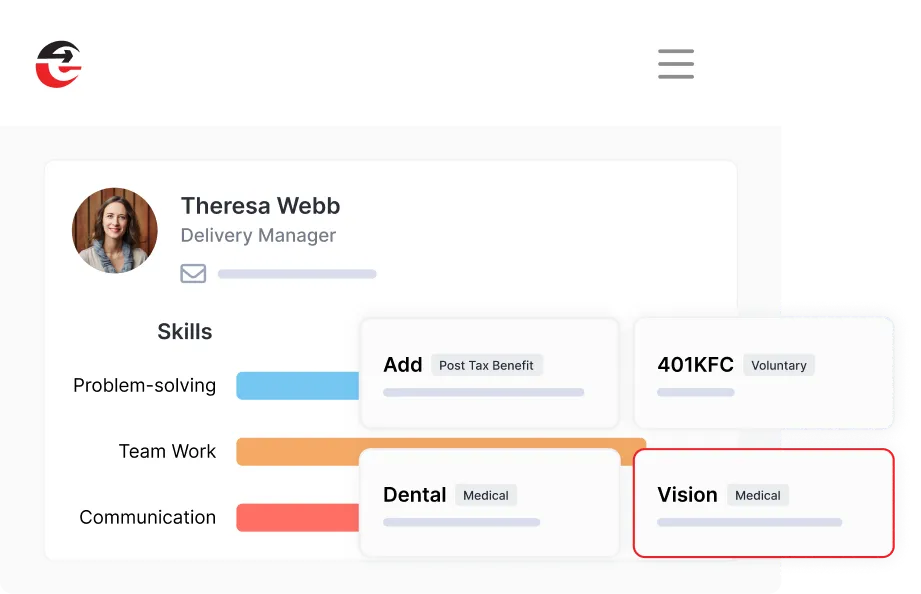Select the Problem-solving skill label
Screen dimensions: 921x594
[144, 386]
